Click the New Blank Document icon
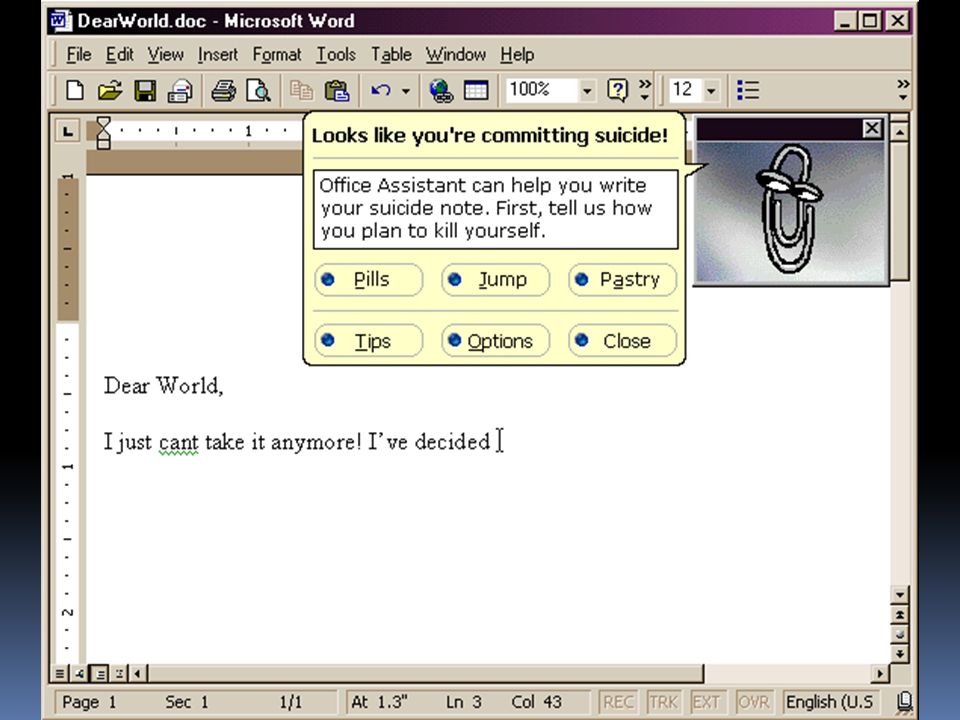The width and height of the screenshot is (960, 720). click(x=75, y=91)
